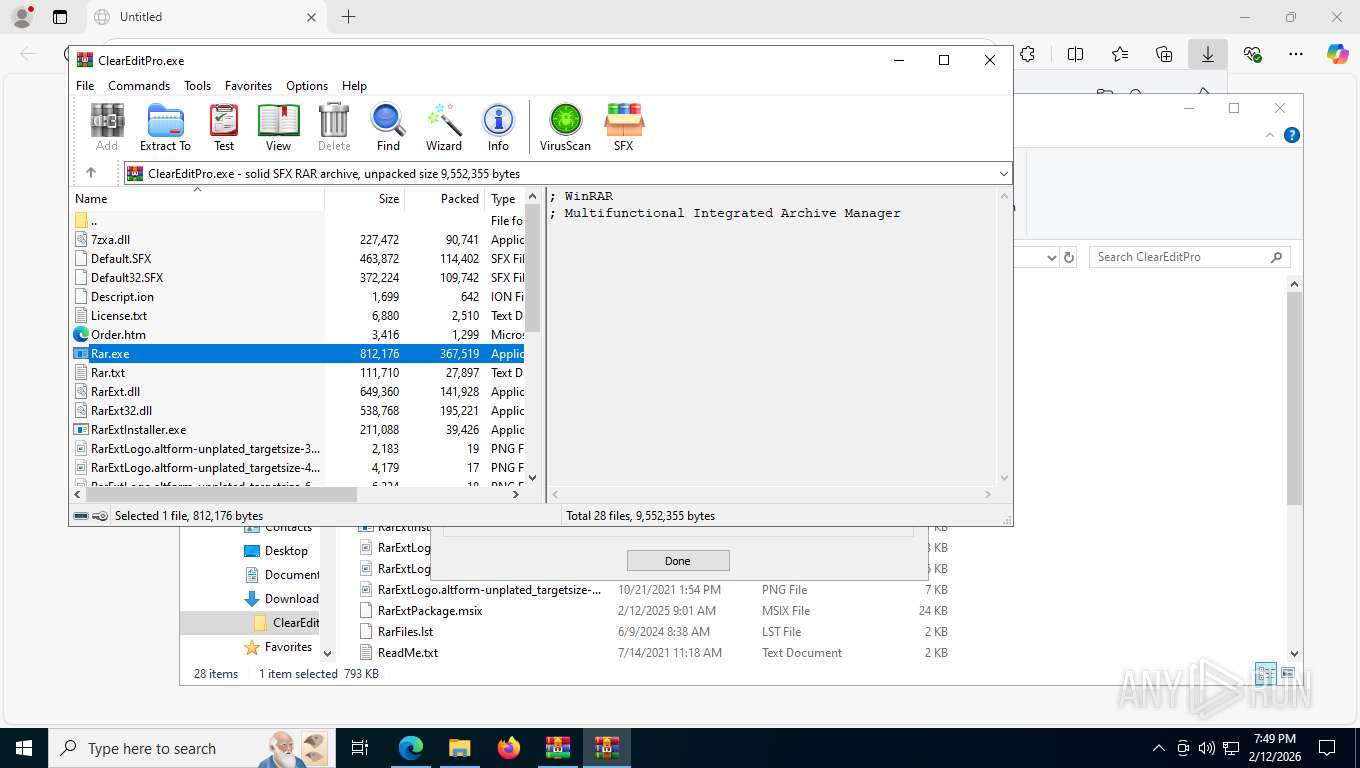Open browser Settings and more menu
This screenshot has height=768, width=1360.
coord(1296,55)
